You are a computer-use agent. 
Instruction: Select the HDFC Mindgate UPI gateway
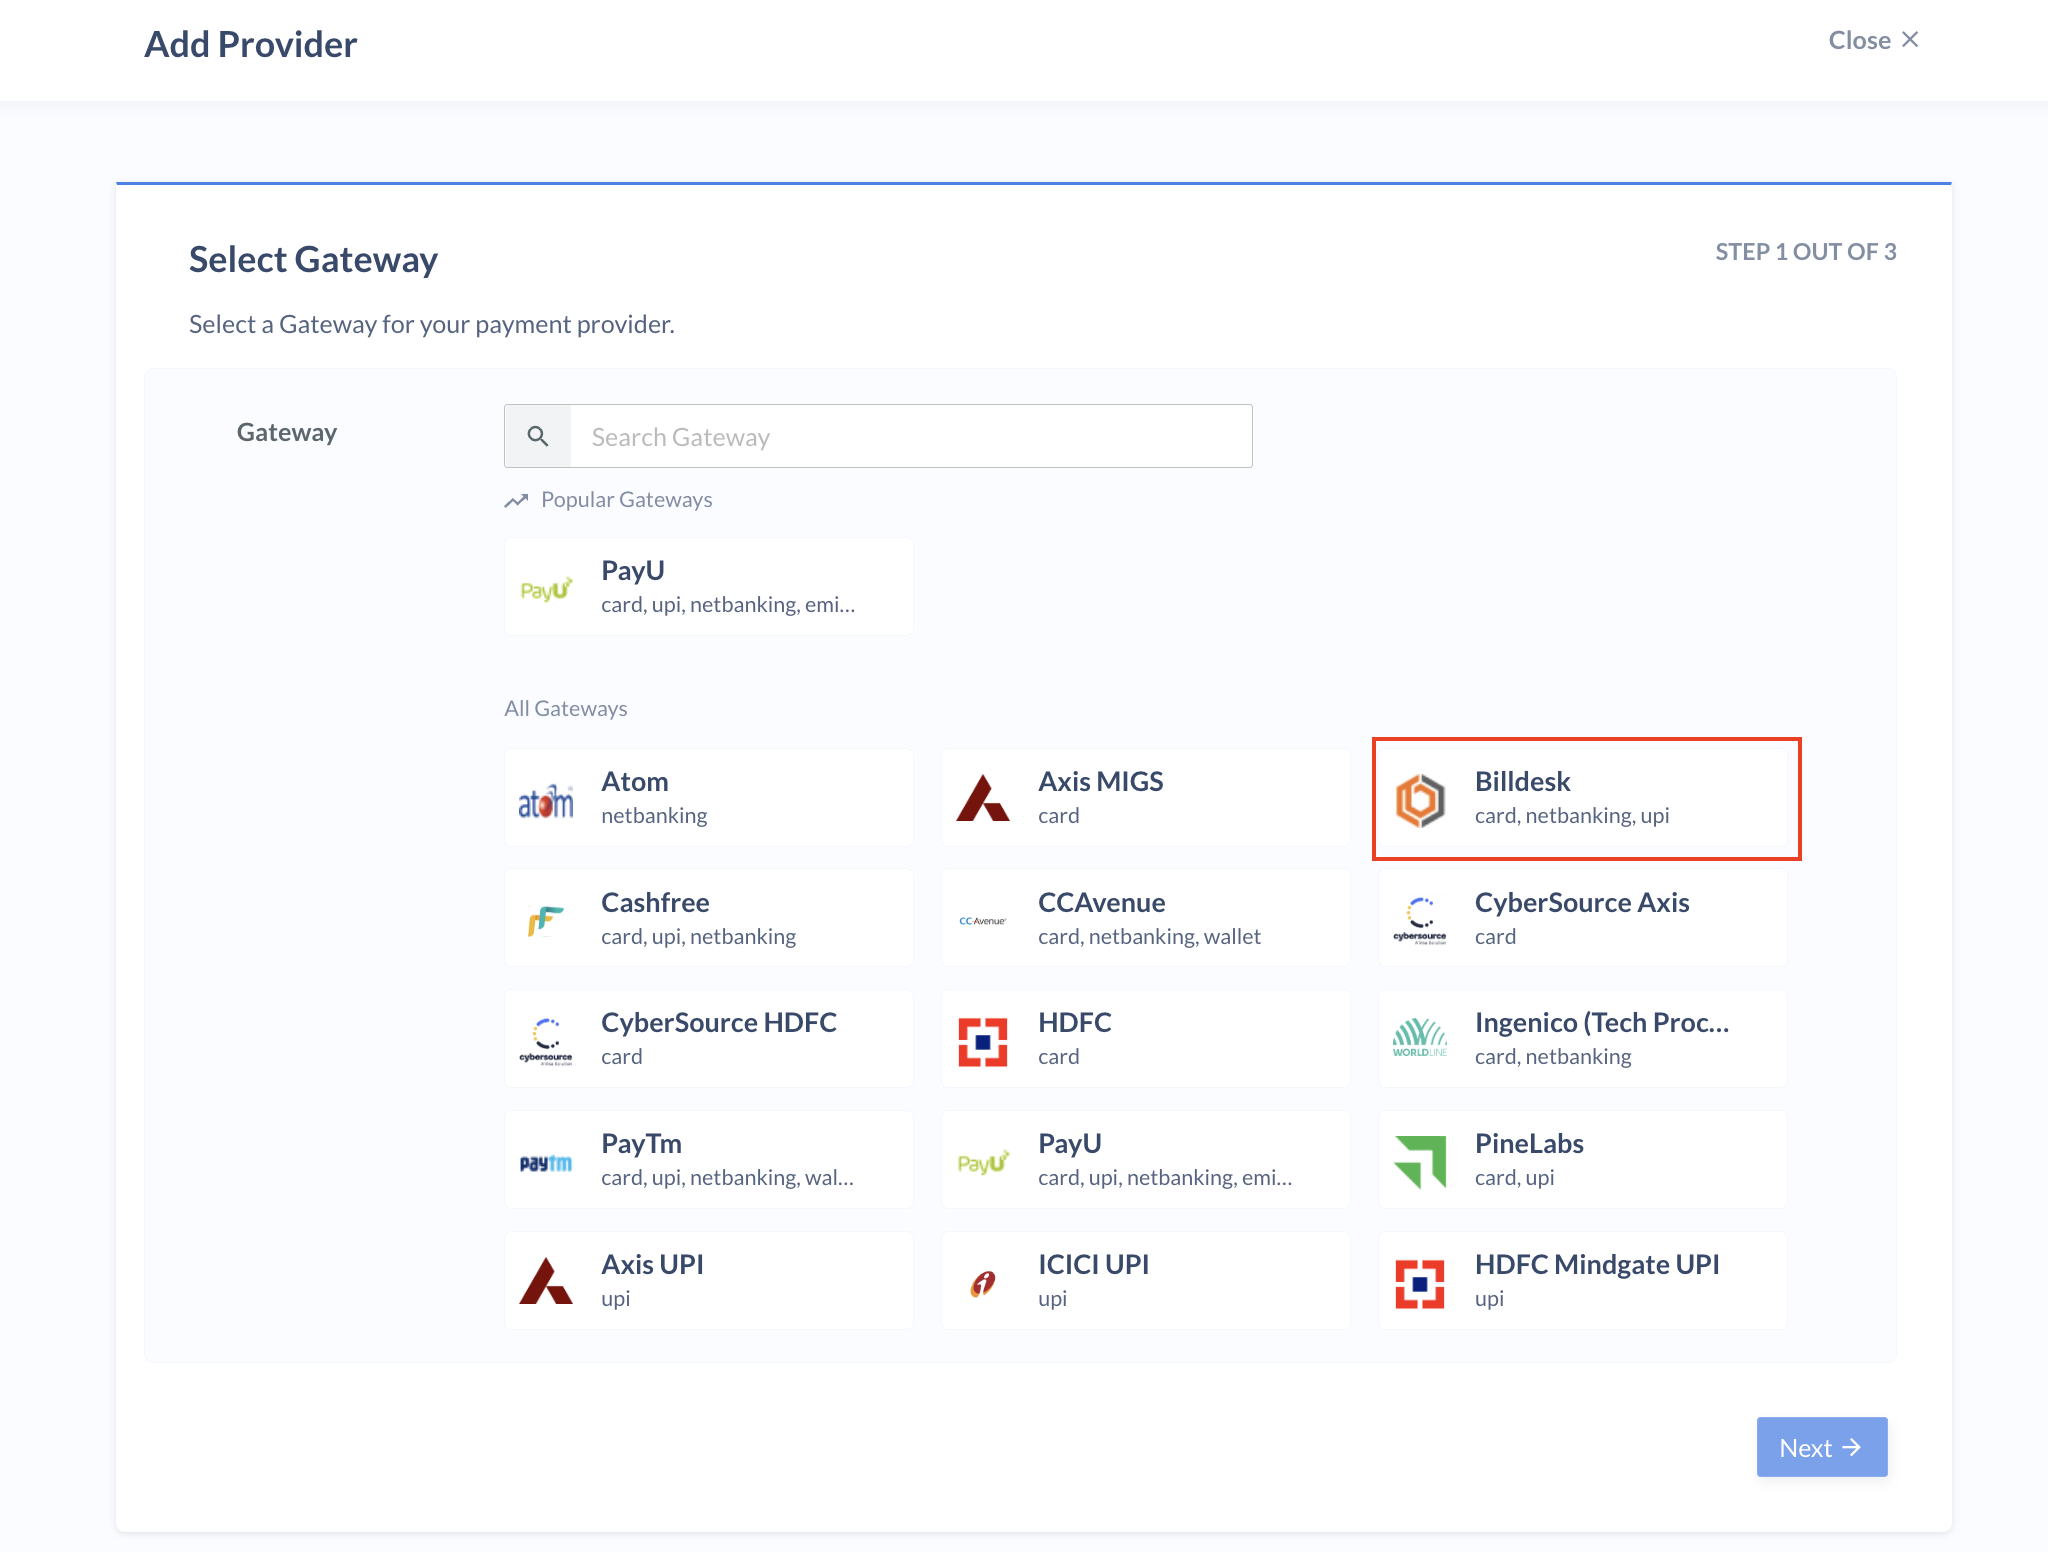coord(1583,1280)
